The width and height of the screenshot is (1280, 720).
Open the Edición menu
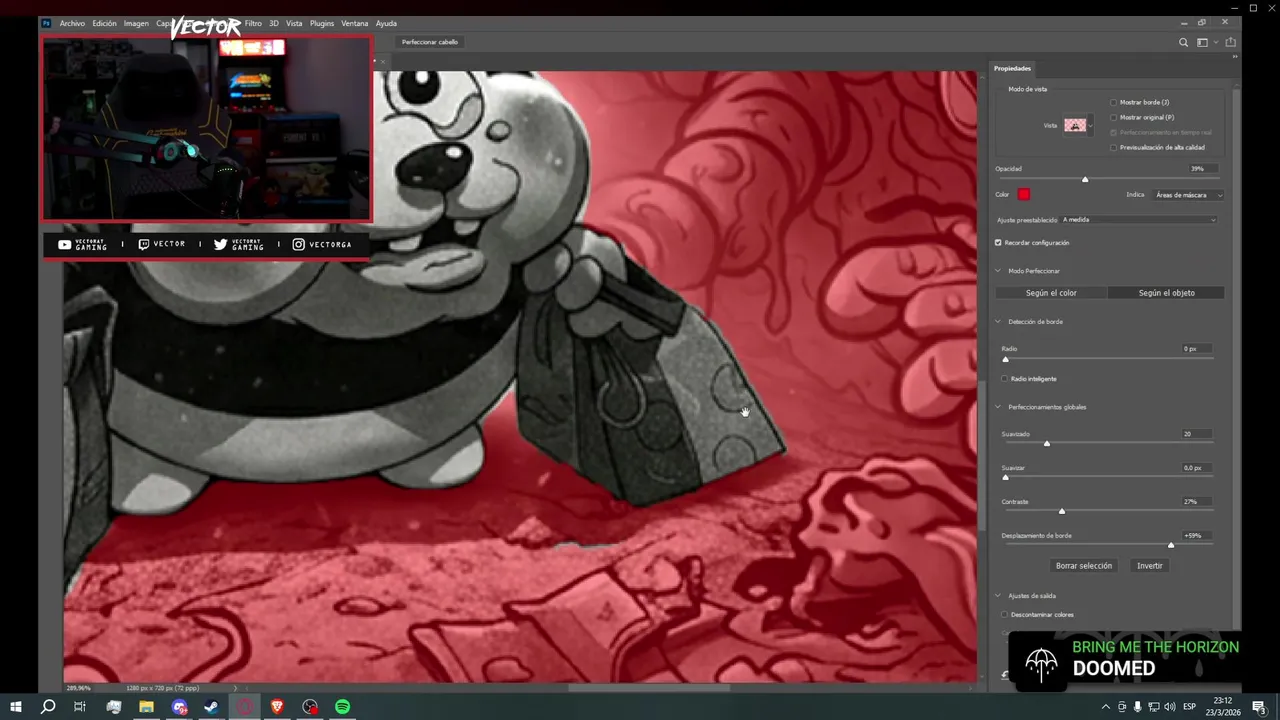105,23
